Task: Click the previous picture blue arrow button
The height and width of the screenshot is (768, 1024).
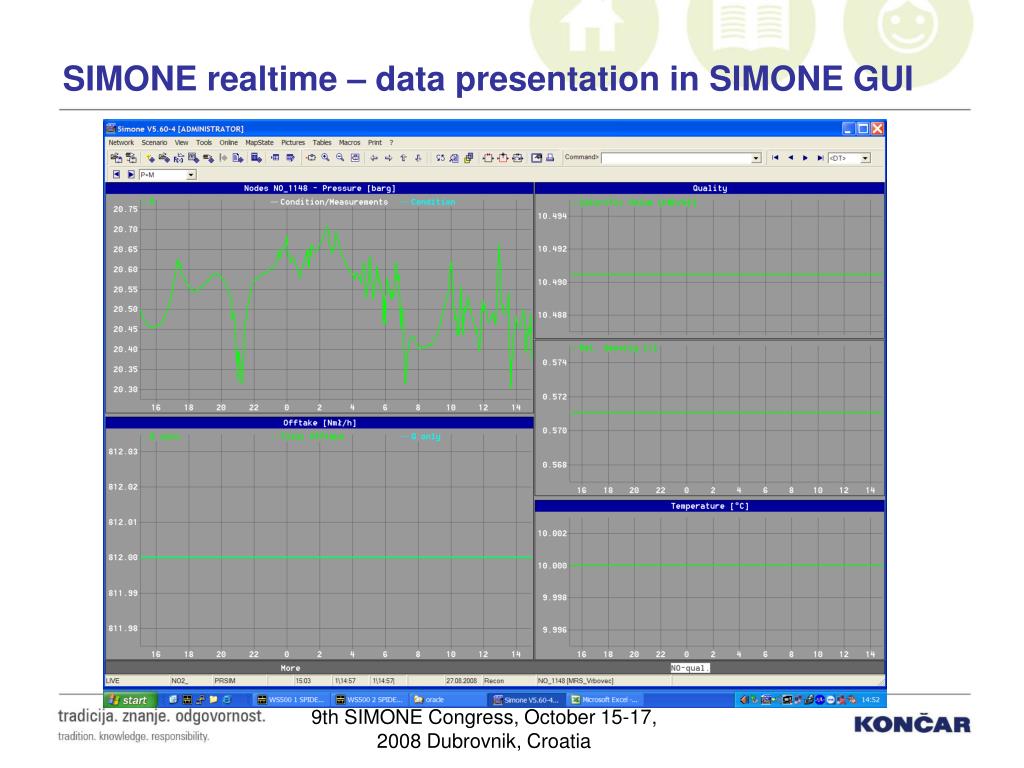Action: pyautogui.click(x=116, y=174)
